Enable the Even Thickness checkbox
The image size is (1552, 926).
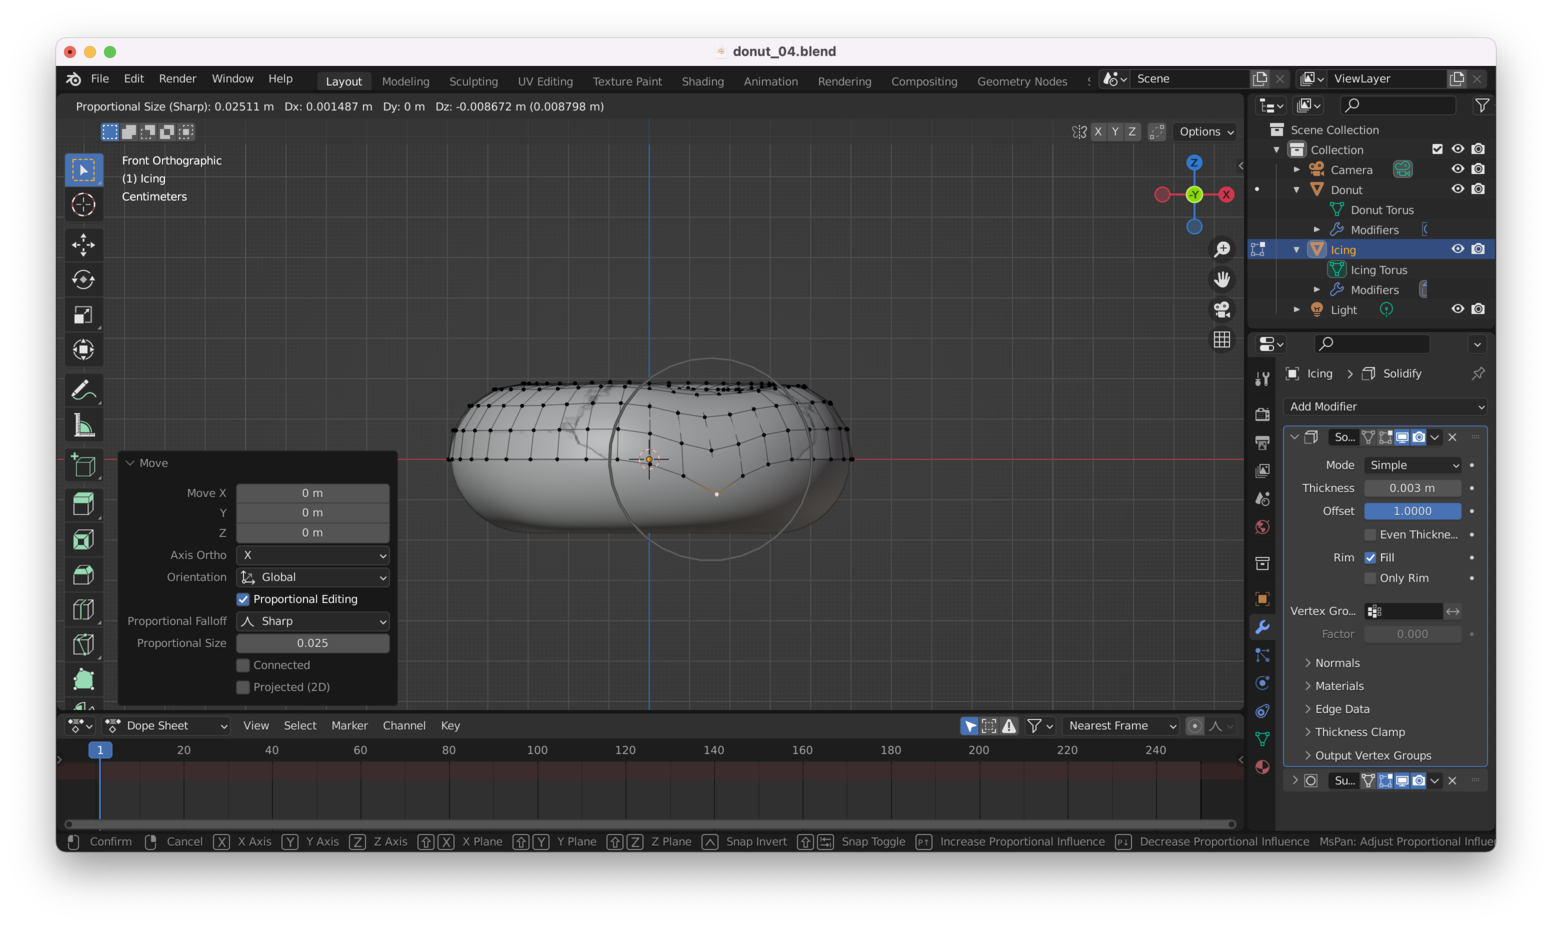(1370, 535)
